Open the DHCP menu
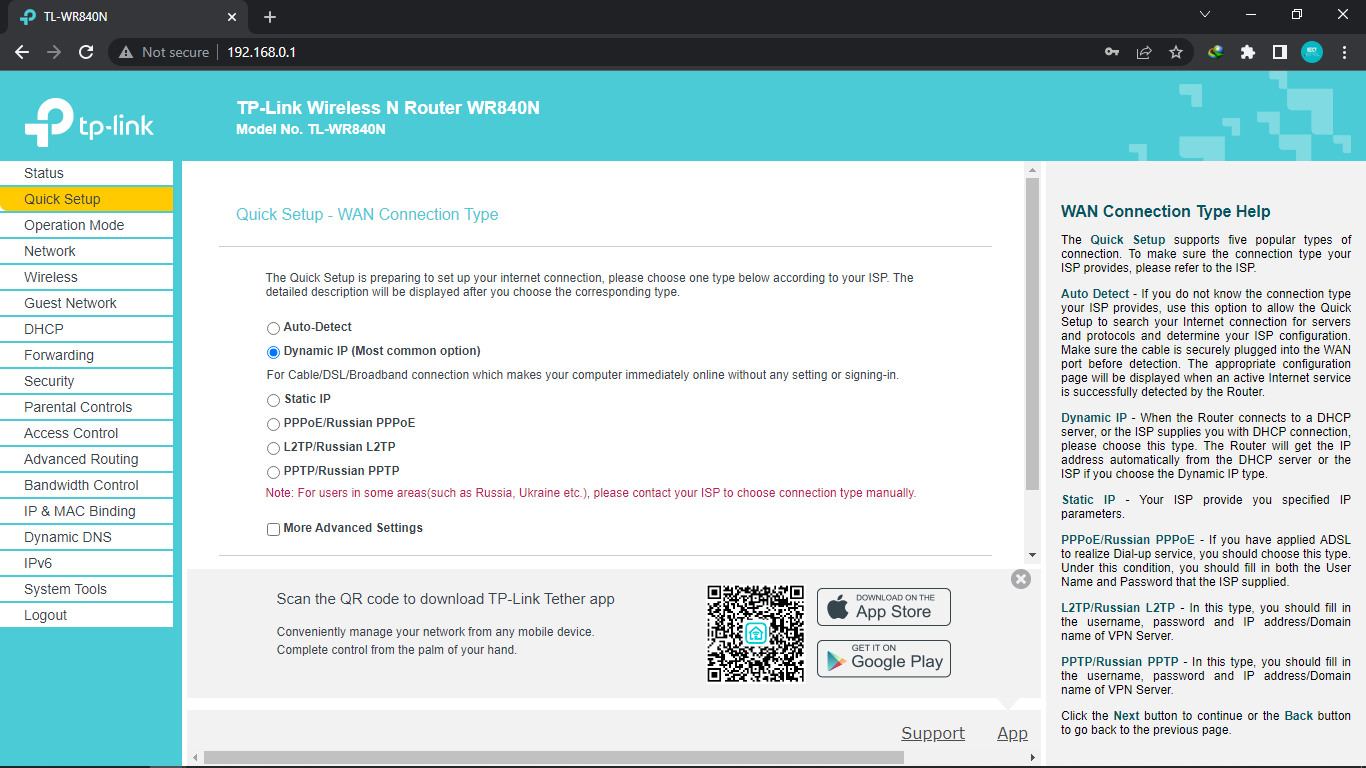Viewport: 1366px width, 768px height. tap(87, 329)
